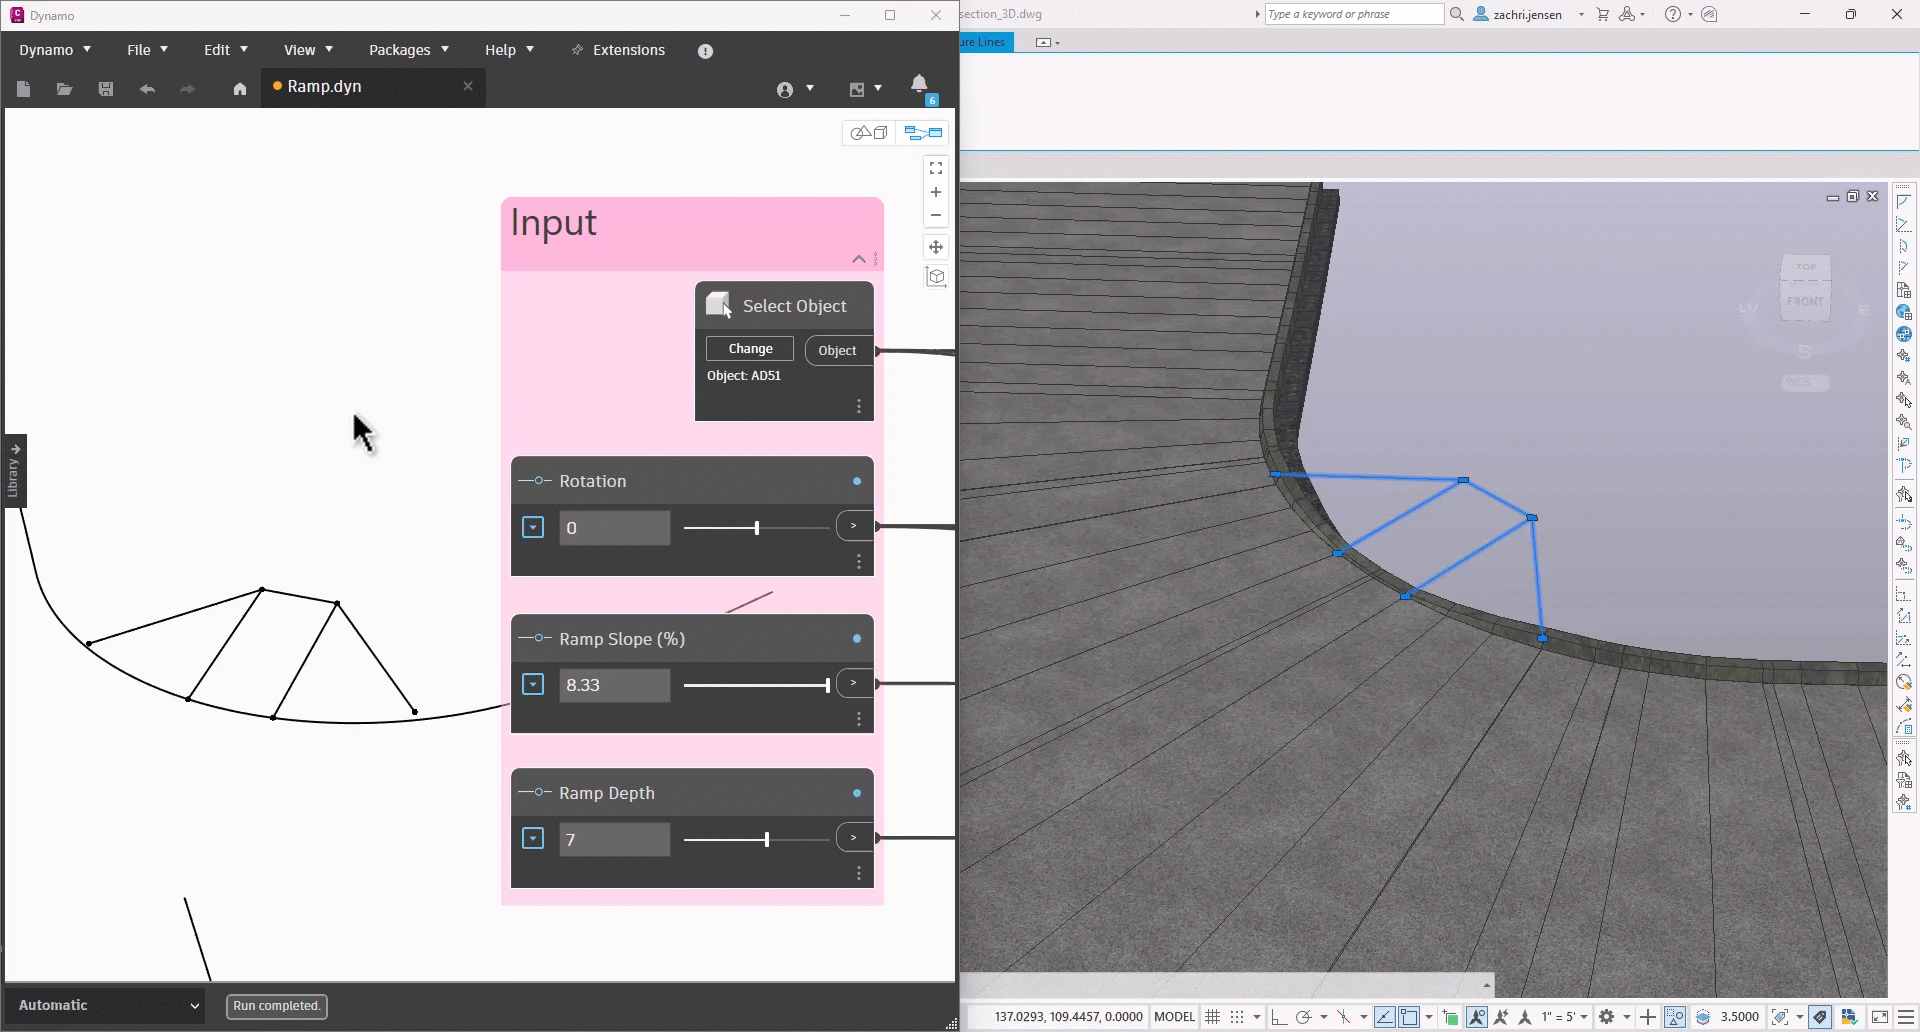
Task: Click the Ramp Depth value field
Action: (x=614, y=840)
